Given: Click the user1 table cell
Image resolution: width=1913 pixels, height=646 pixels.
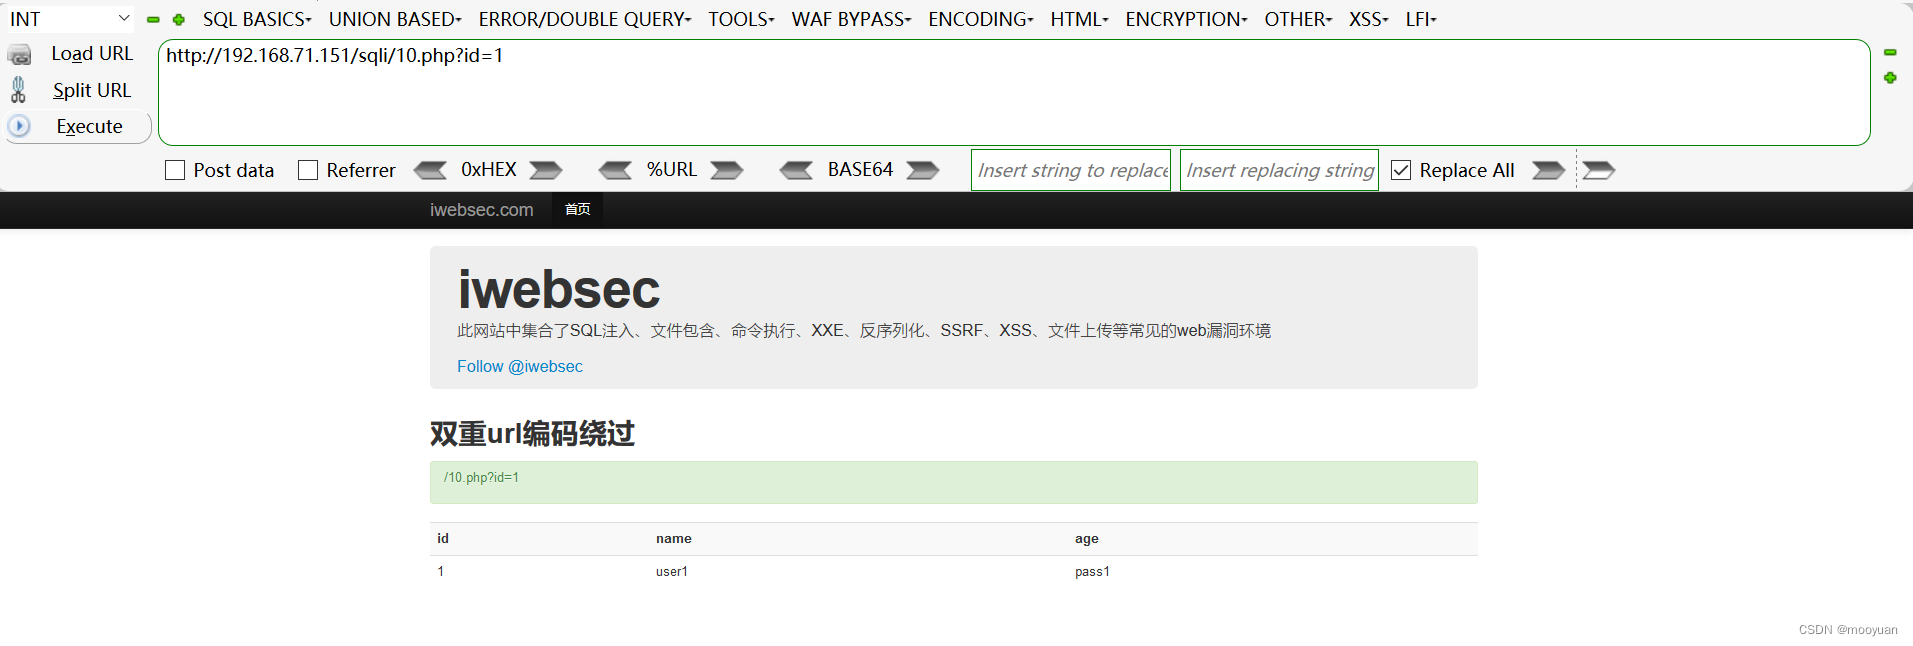Looking at the screenshot, I should [x=672, y=571].
